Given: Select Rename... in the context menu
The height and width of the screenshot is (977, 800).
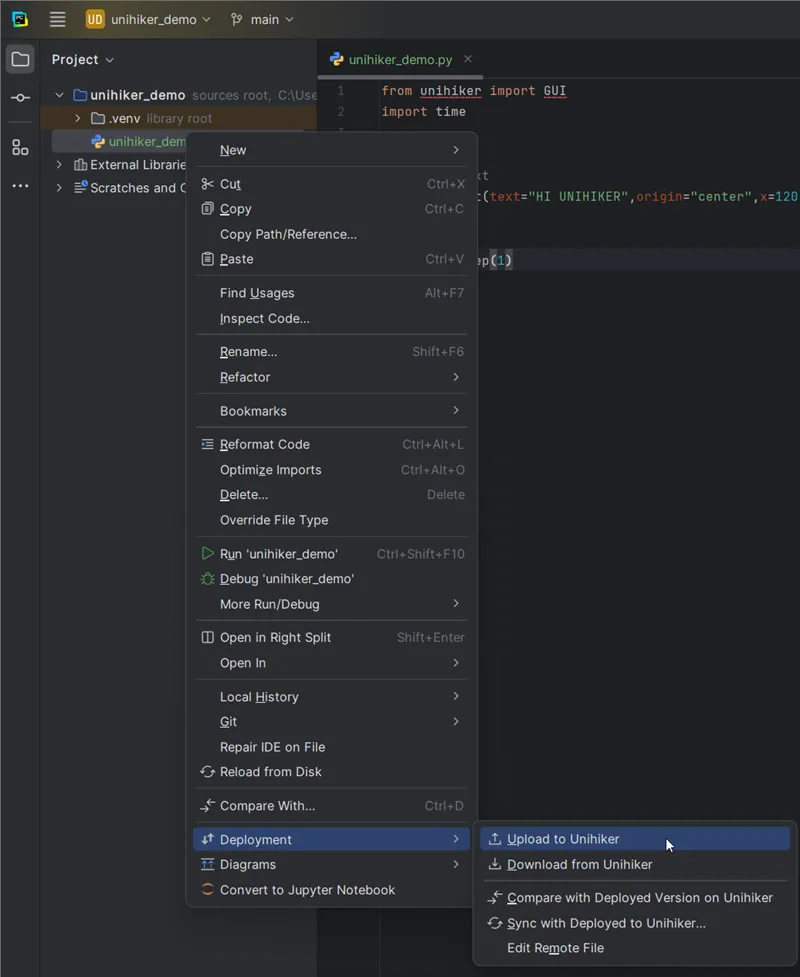Looking at the screenshot, I should 331,351.
